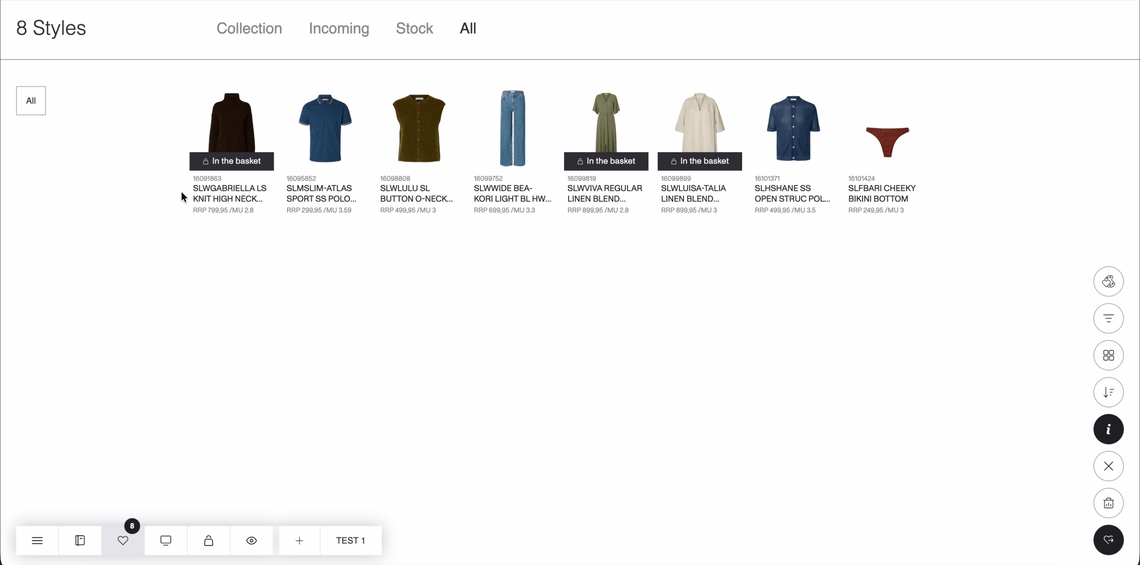Open the catalog book icon
1140x565 pixels.
(80, 541)
